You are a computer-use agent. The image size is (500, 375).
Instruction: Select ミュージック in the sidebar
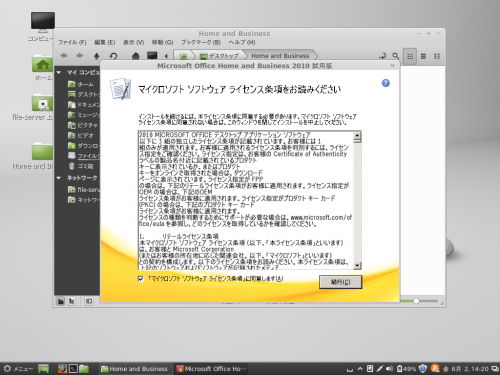click(x=83, y=115)
